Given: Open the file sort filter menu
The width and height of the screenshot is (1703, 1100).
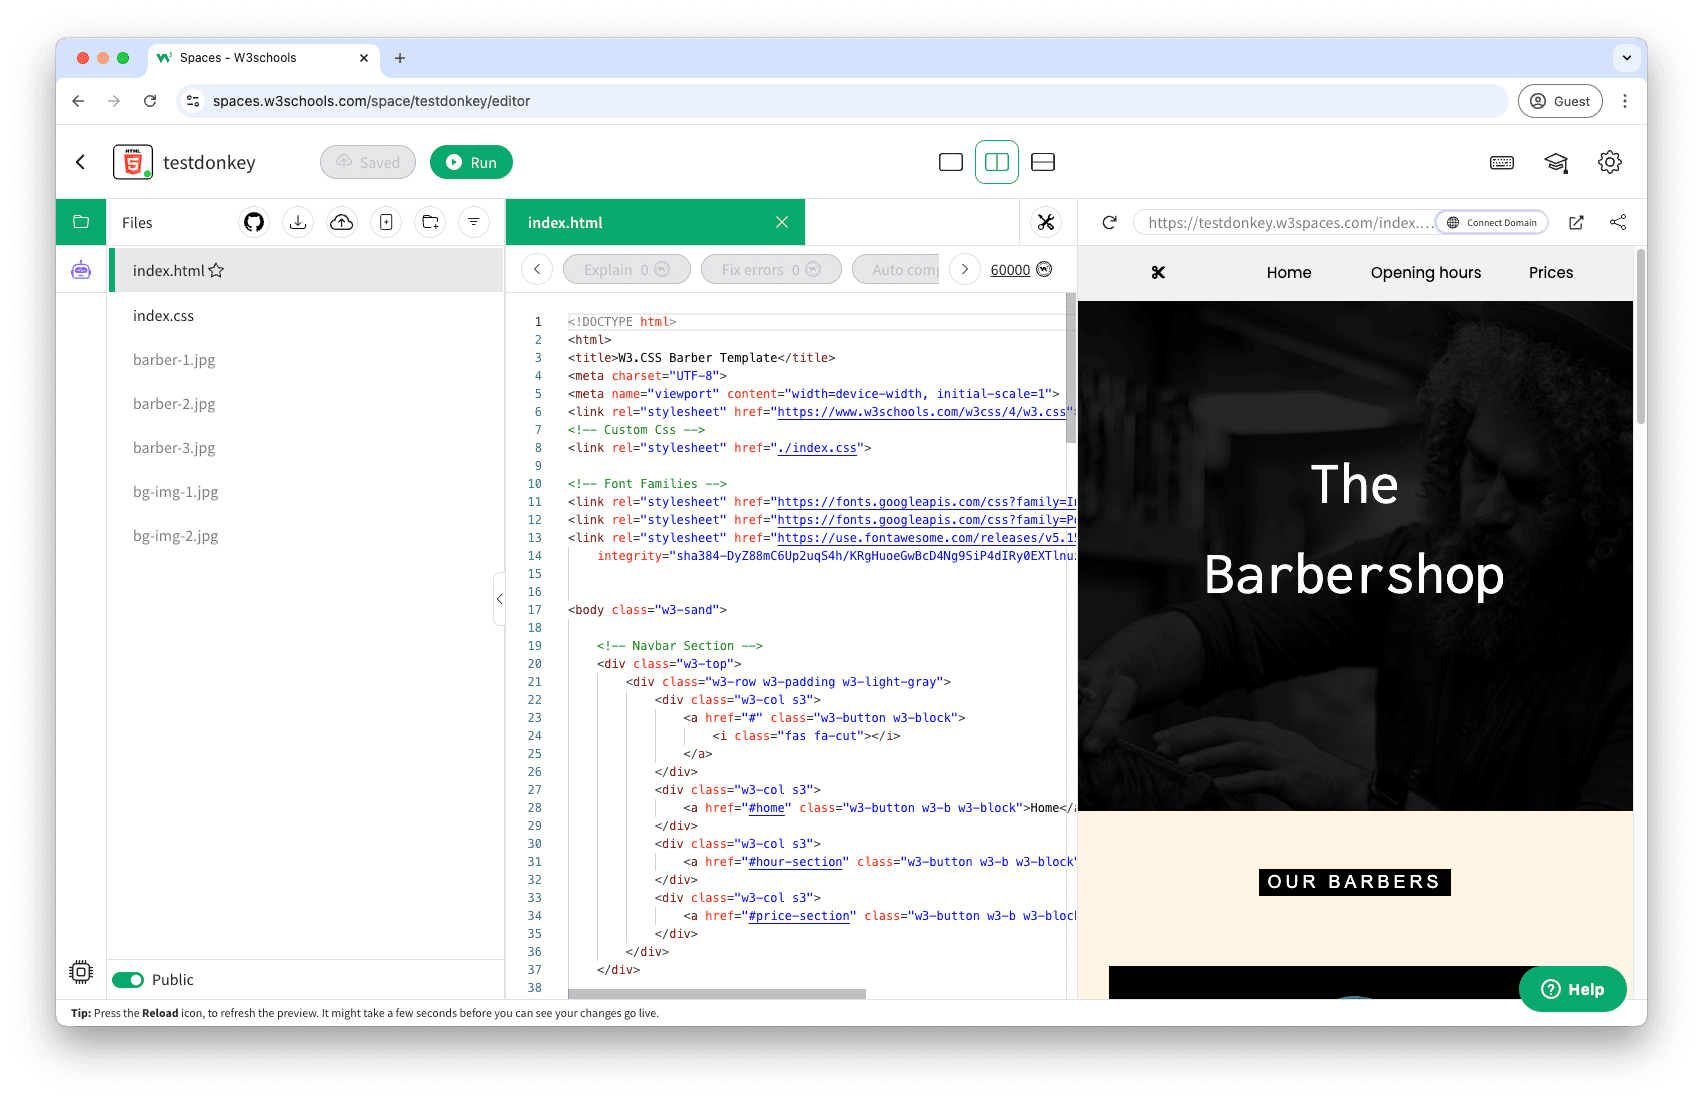Looking at the screenshot, I should tap(474, 222).
